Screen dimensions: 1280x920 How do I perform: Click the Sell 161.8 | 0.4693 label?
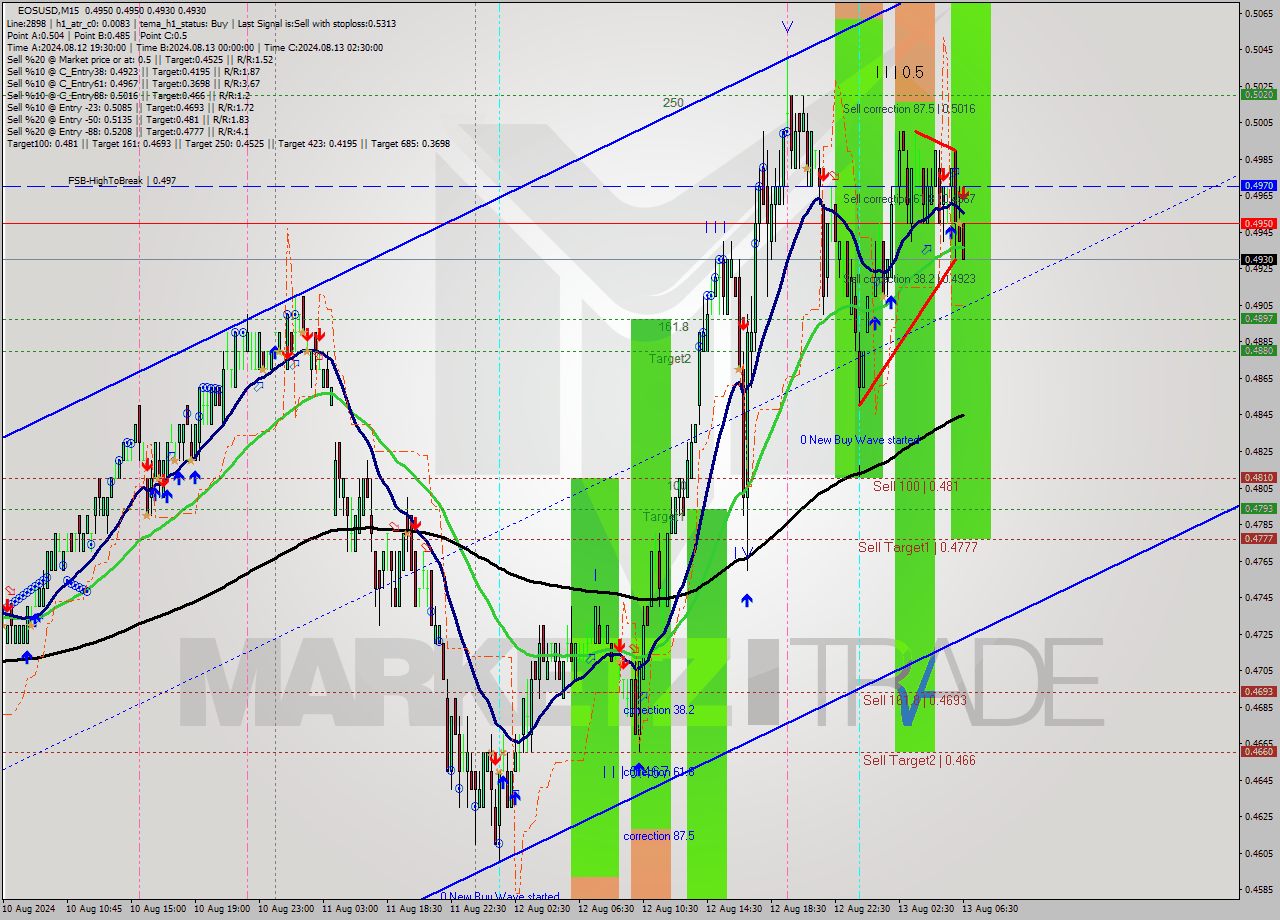click(915, 701)
